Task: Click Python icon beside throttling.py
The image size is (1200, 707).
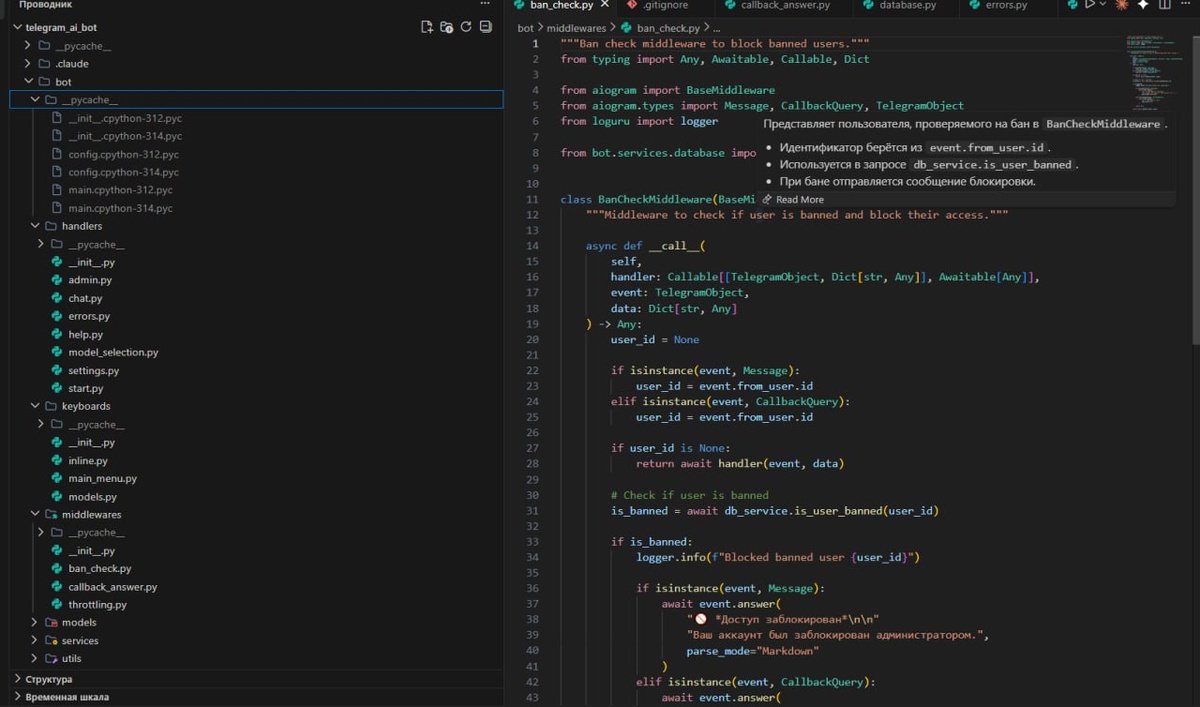Action: point(58,604)
